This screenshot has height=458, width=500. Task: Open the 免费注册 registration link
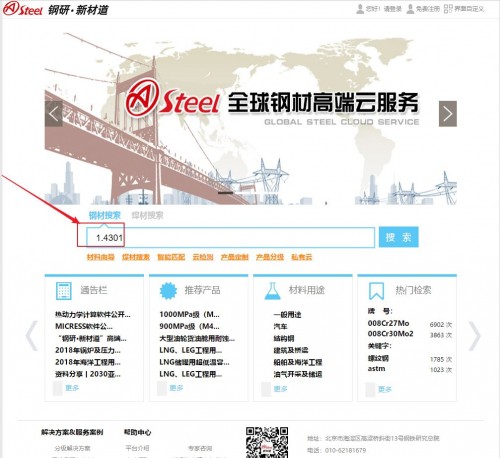428,9
